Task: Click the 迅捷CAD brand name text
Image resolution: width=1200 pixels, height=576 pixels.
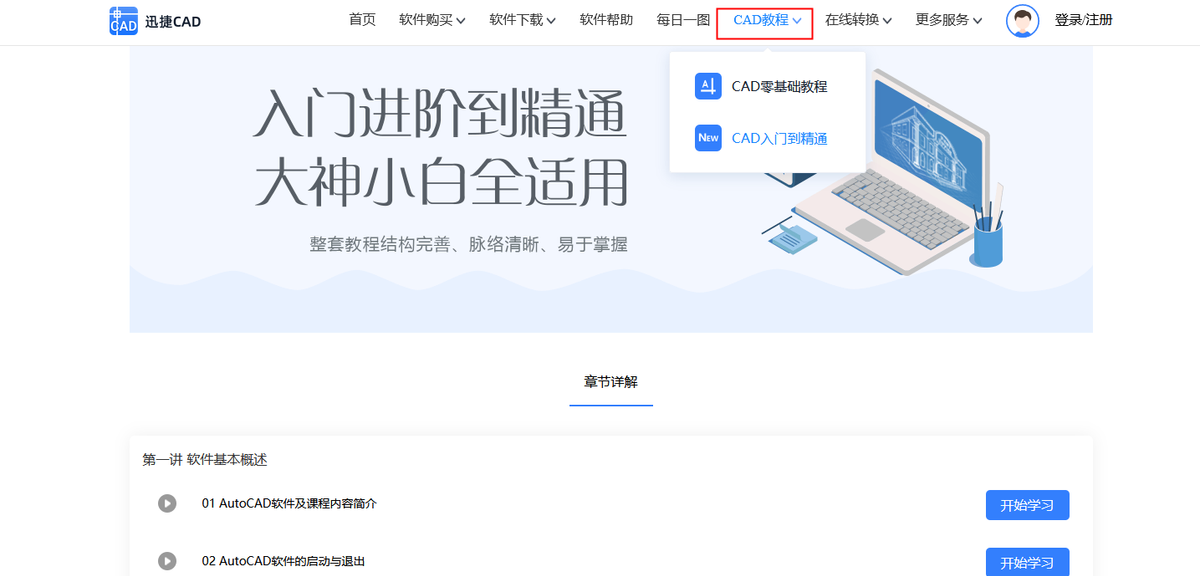Action: tap(172, 21)
